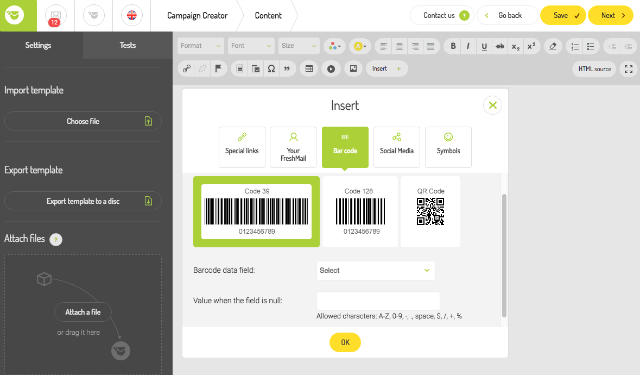Open the inbox notifications icon with badge
The image size is (640, 375).
(56, 16)
